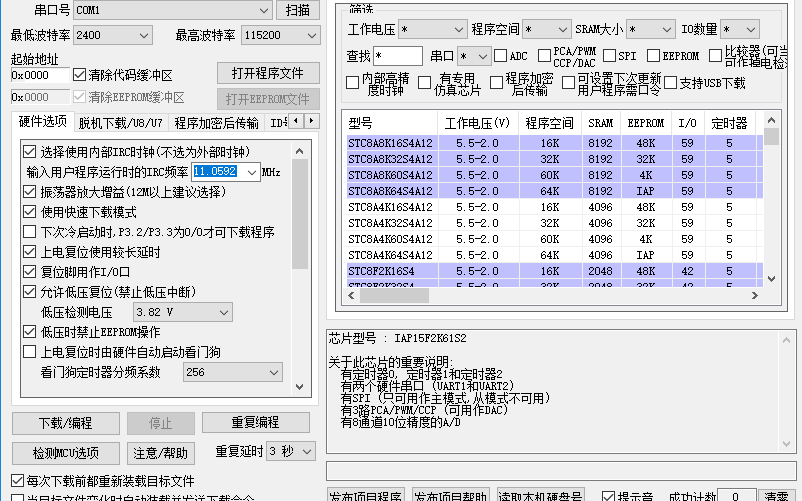Toggle 提示音 checkbox

point(608,496)
